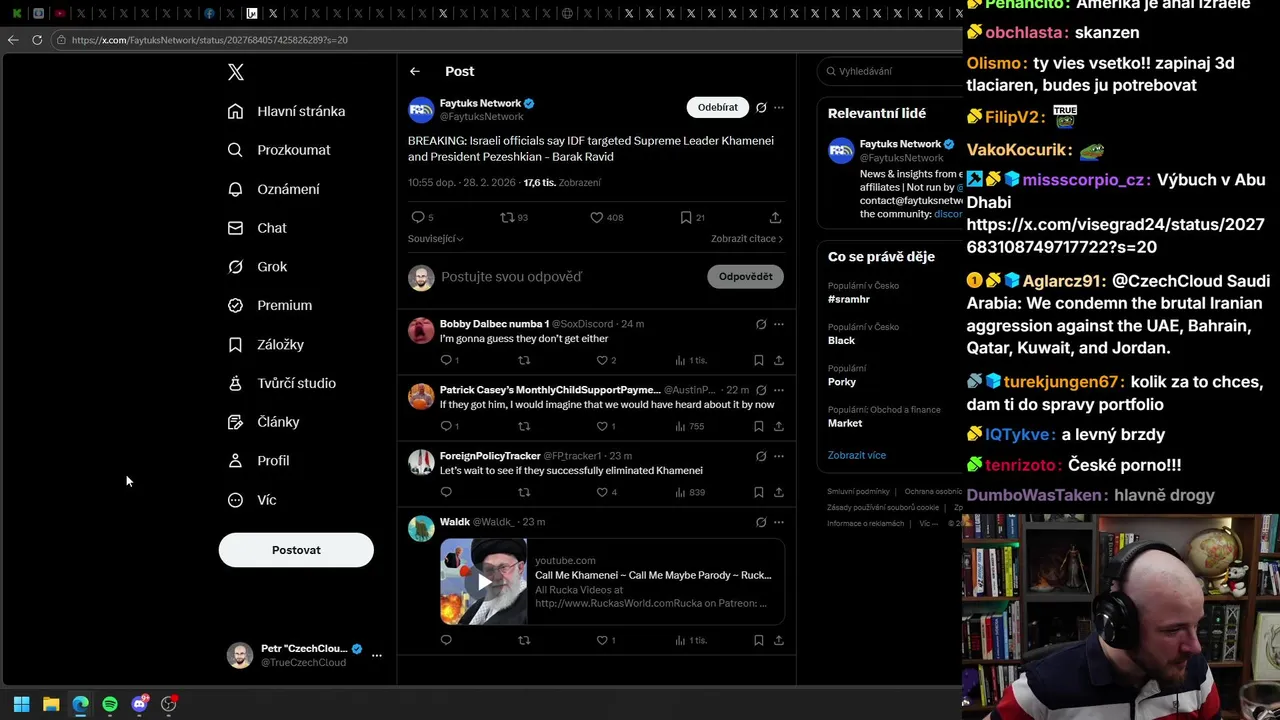The height and width of the screenshot is (720, 1280).
Task: Open Zobrazit citace quotes link
Action: point(747,239)
